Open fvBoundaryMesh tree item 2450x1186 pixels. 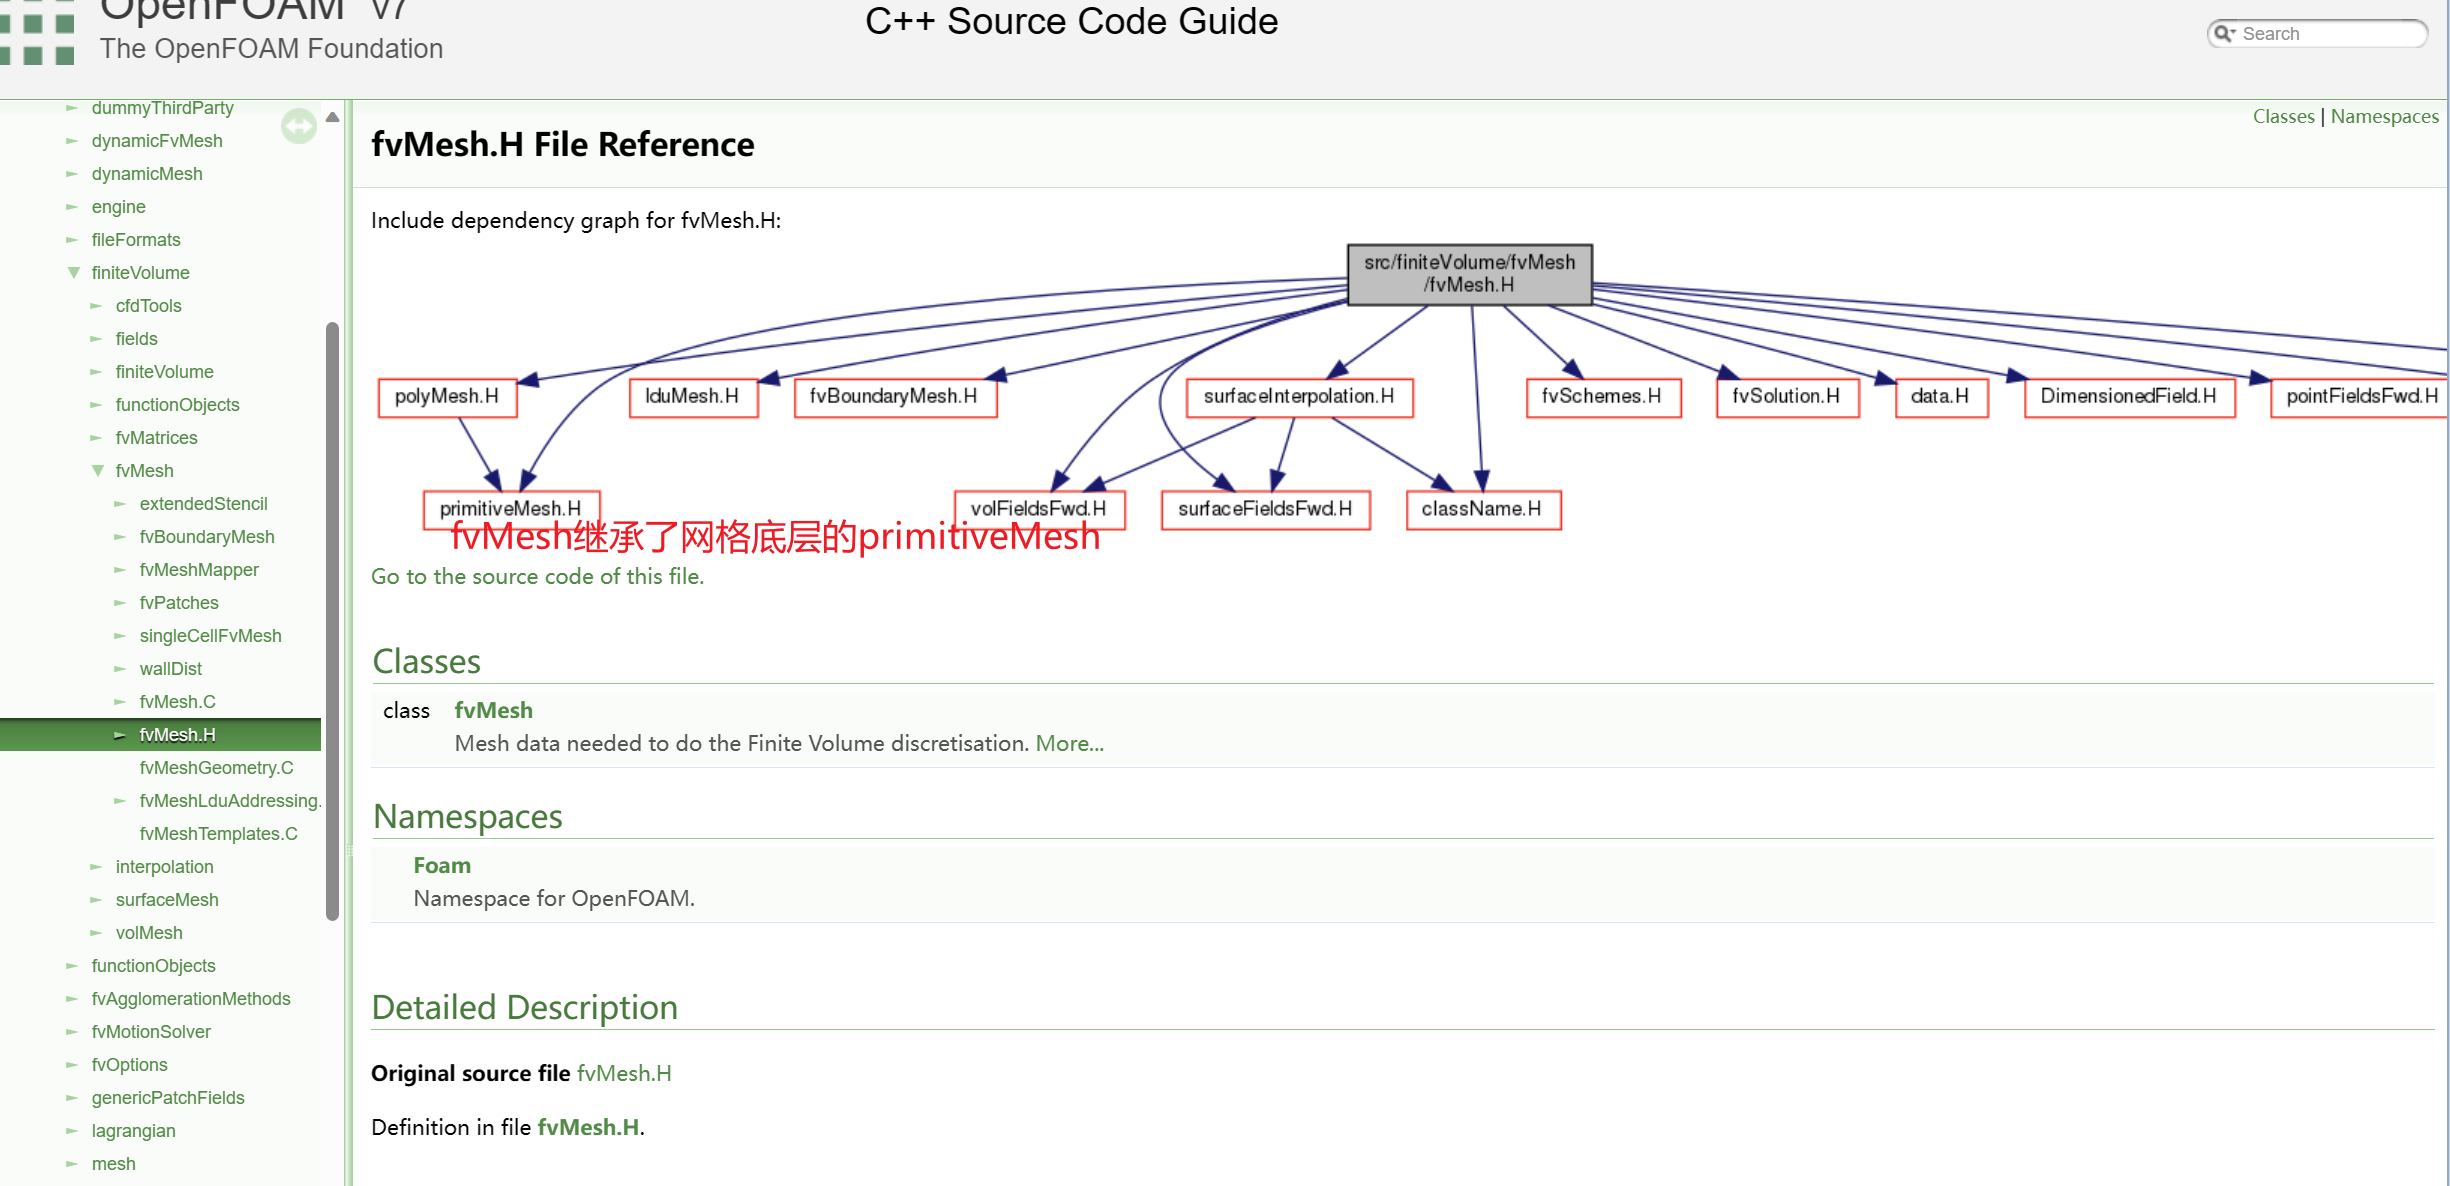point(207,537)
